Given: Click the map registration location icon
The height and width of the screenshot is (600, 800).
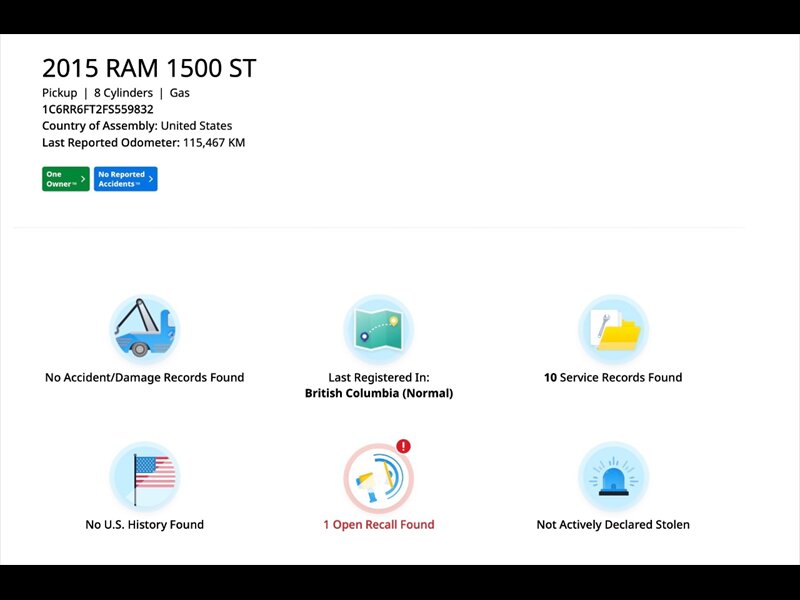Looking at the screenshot, I should [378, 330].
